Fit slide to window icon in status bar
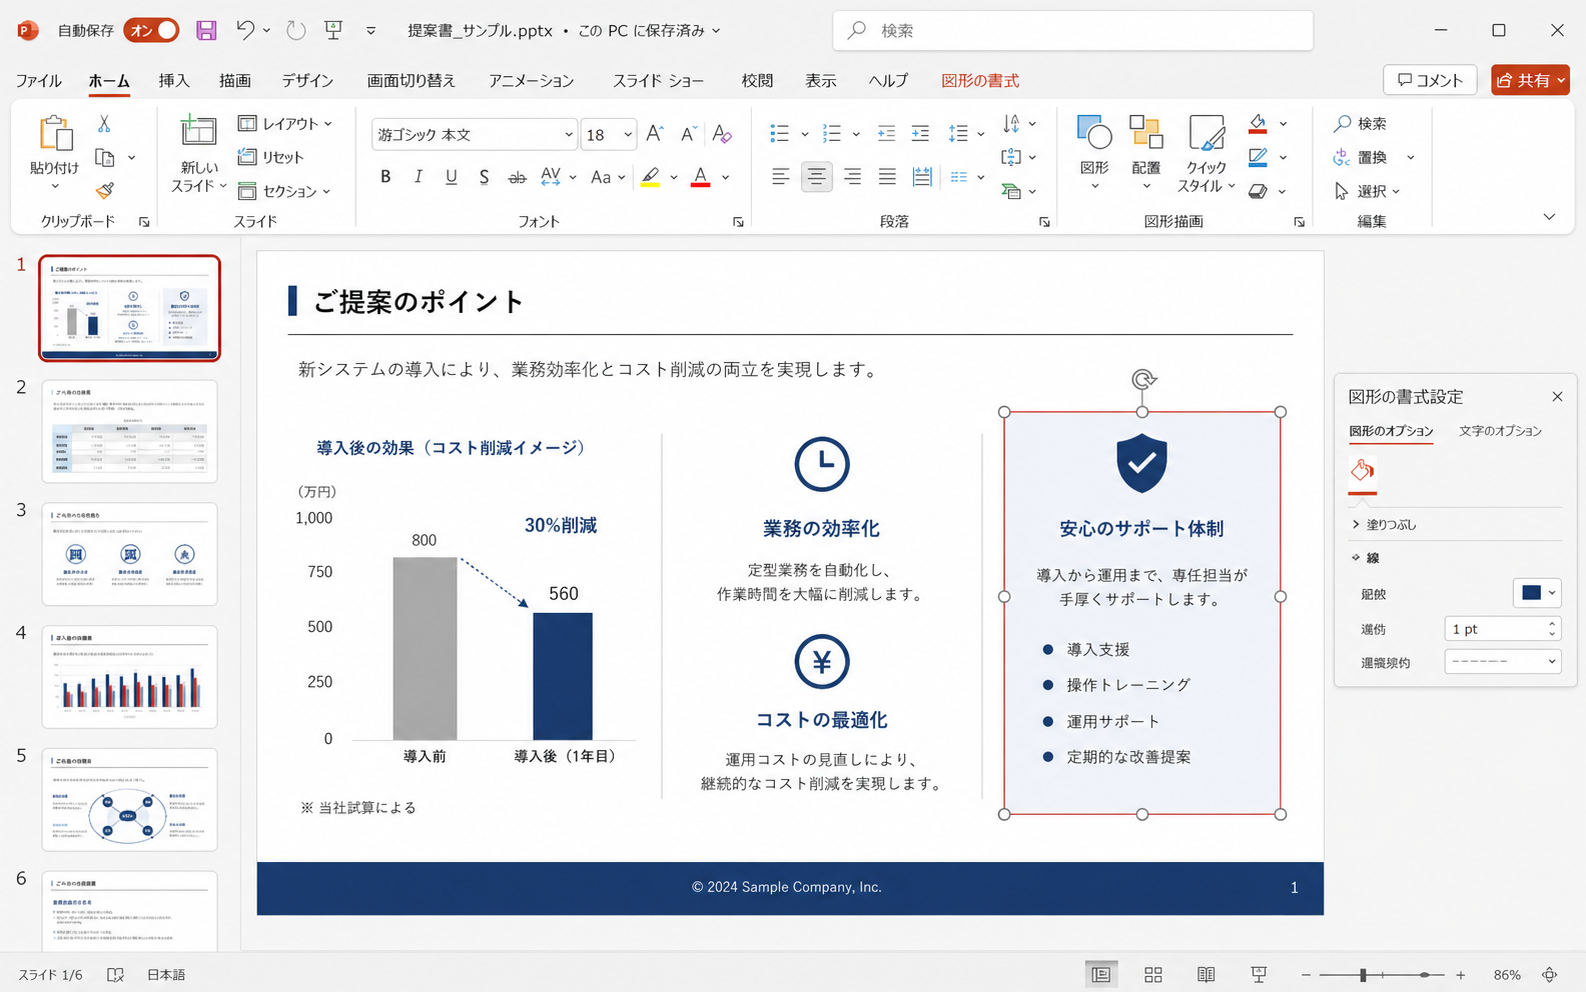Viewport: 1586px width, 992px height. tap(1550, 974)
